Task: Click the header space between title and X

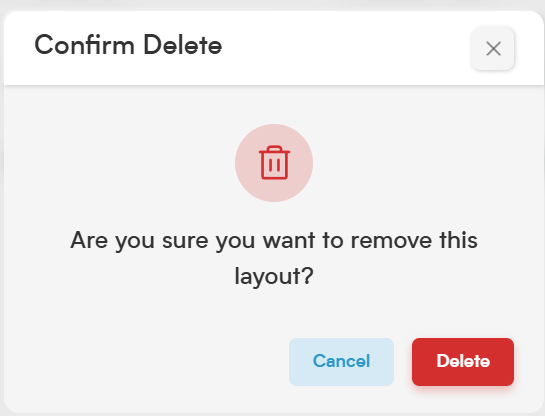Action: (x=348, y=48)
